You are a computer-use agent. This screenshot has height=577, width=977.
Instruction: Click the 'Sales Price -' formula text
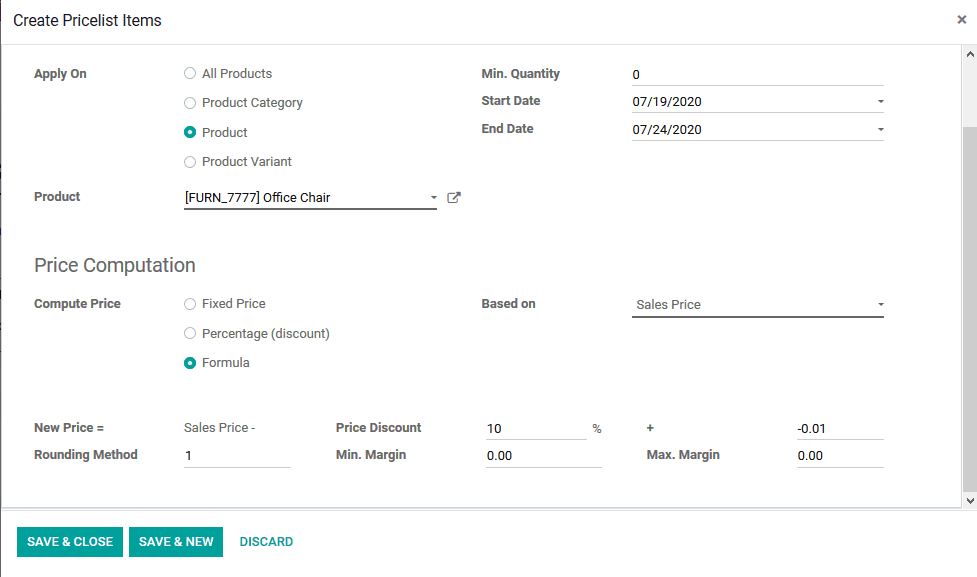coord(219,428)
